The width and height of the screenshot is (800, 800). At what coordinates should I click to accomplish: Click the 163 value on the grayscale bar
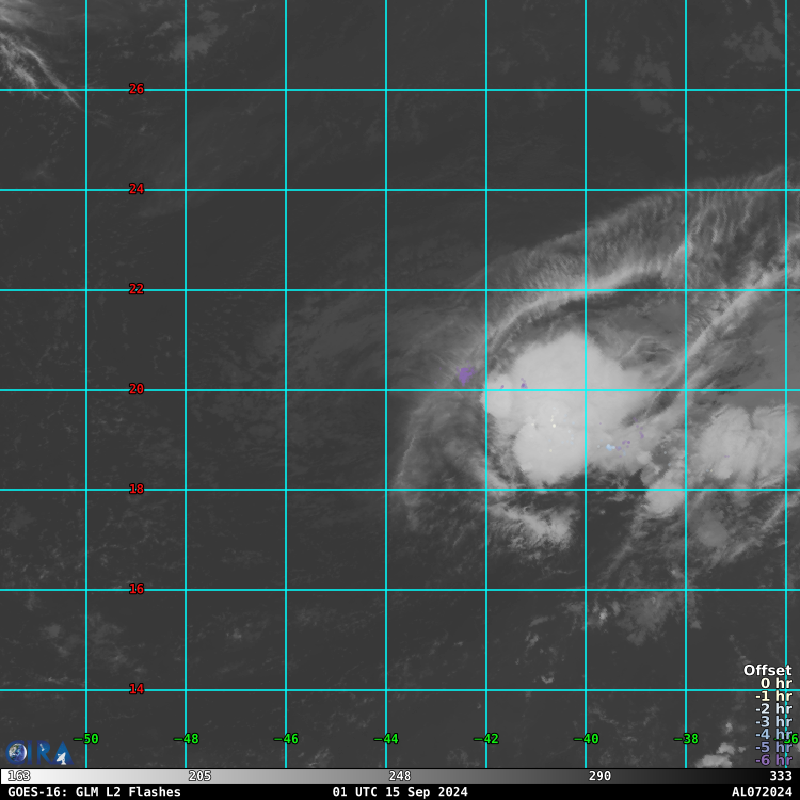click(x=18, y=776)
